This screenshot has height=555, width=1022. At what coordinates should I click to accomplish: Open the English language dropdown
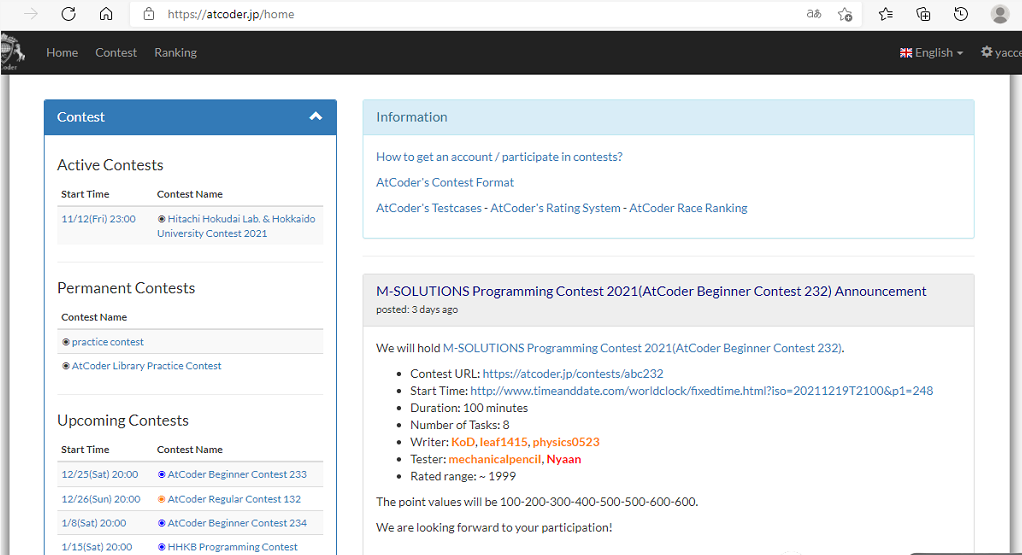[x=931, y=53]
